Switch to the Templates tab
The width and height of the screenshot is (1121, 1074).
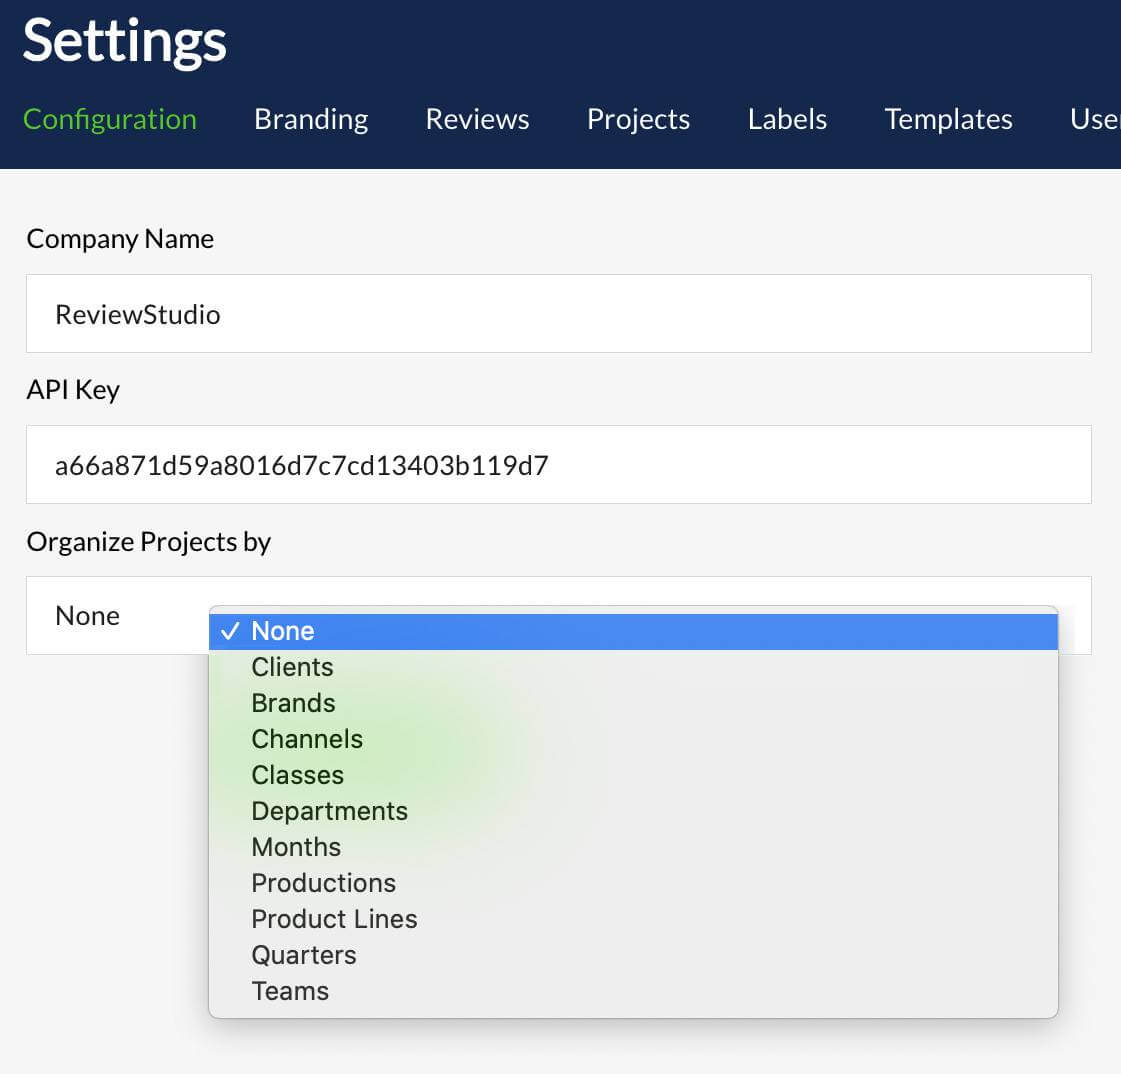948,119
